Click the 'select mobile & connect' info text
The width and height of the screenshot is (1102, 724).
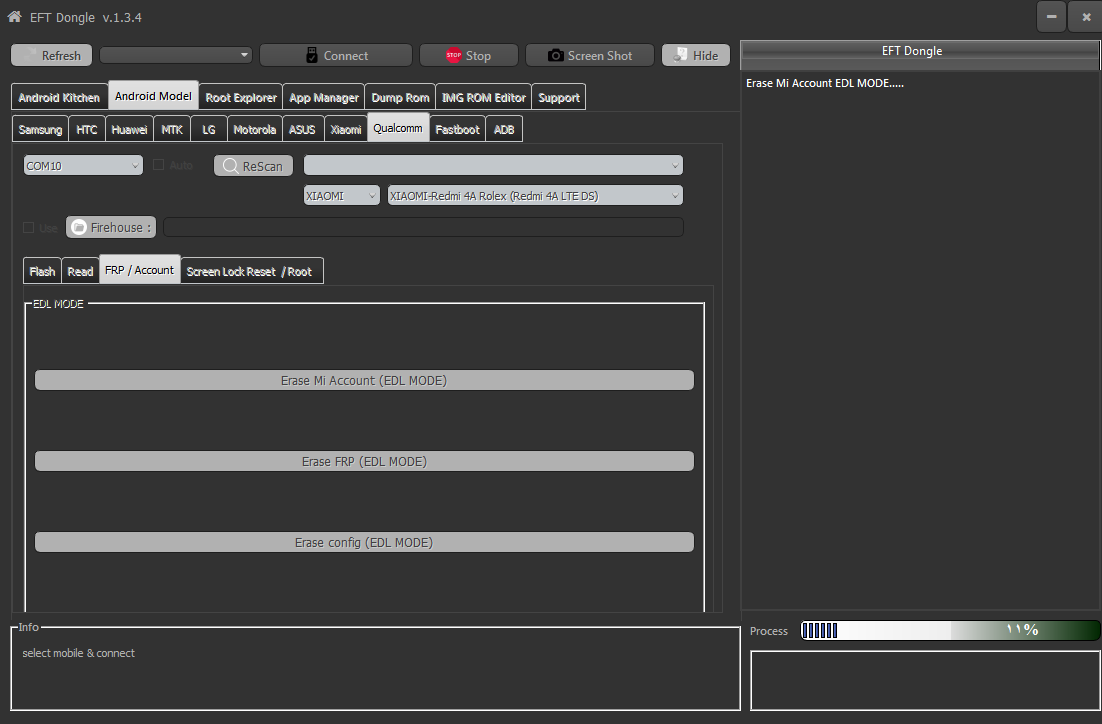pos(79,653)
